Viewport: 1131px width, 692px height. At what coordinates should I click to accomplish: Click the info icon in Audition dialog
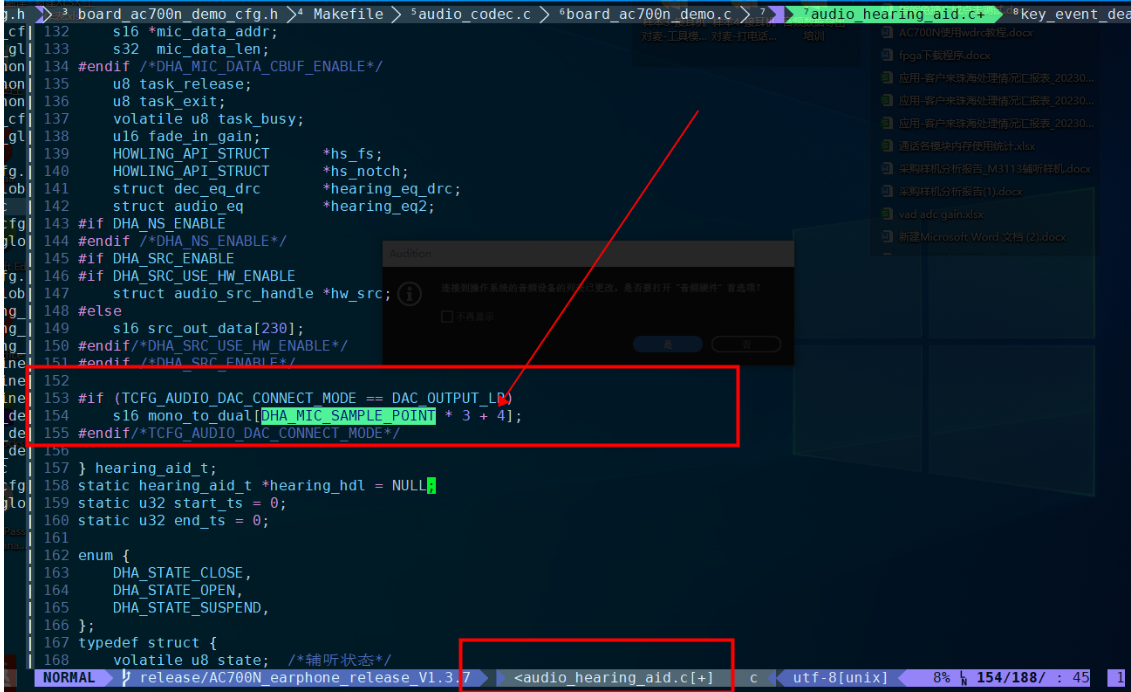pyautogui.click(x=410, y=294)
